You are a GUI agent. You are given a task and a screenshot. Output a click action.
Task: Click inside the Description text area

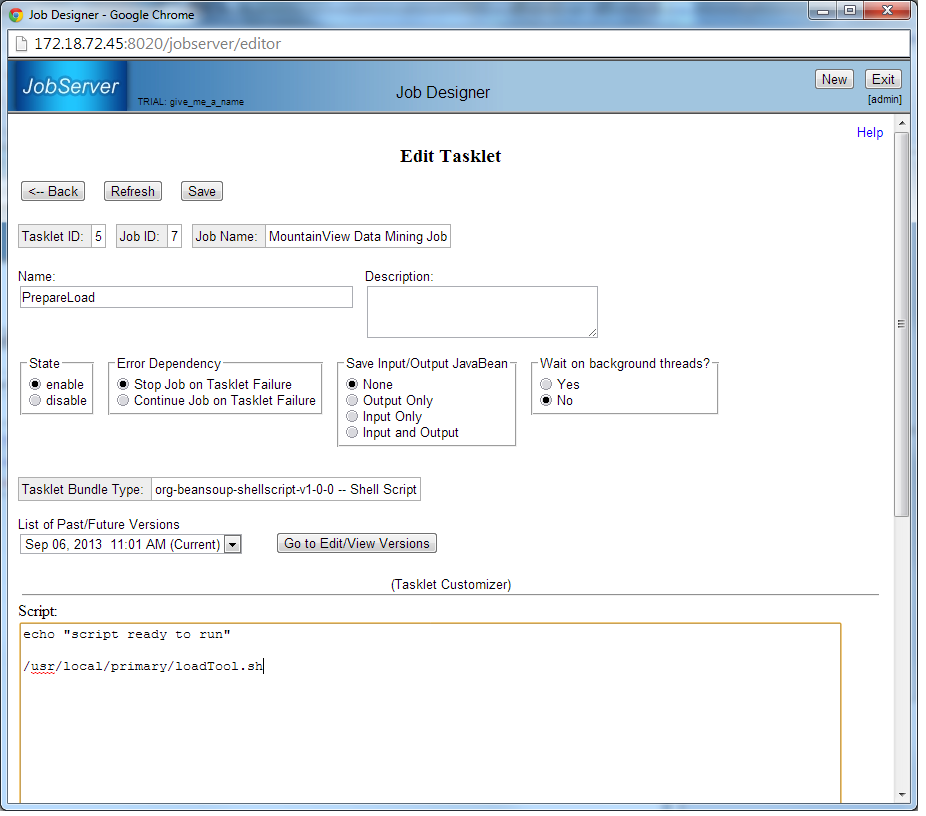tap(482, 312)
